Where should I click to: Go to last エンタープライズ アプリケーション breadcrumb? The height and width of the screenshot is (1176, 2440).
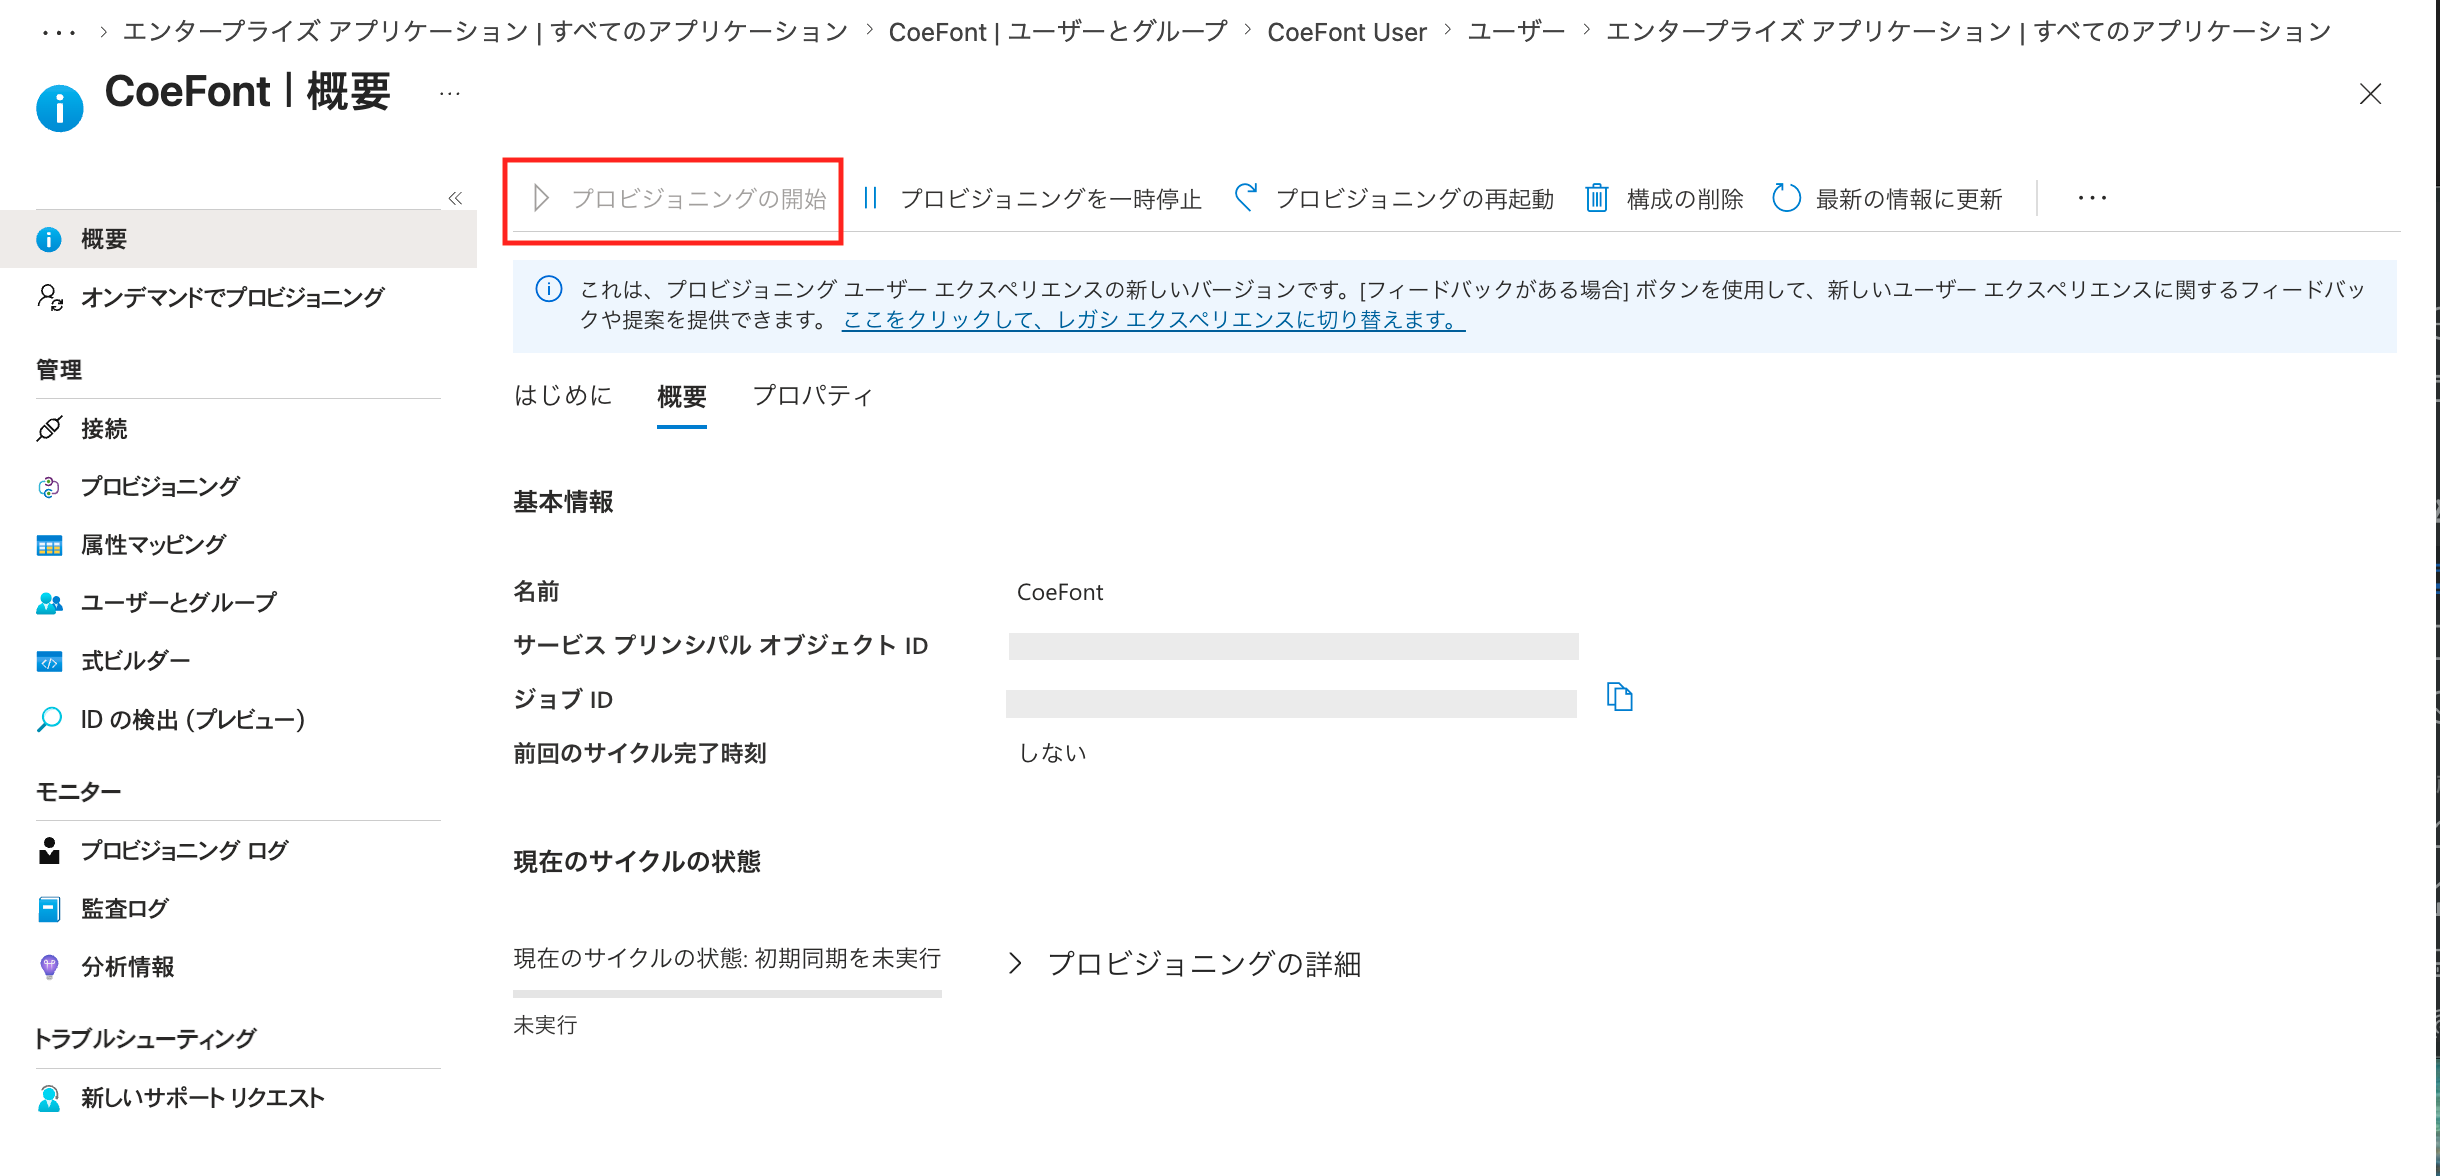click(1969, 32)
